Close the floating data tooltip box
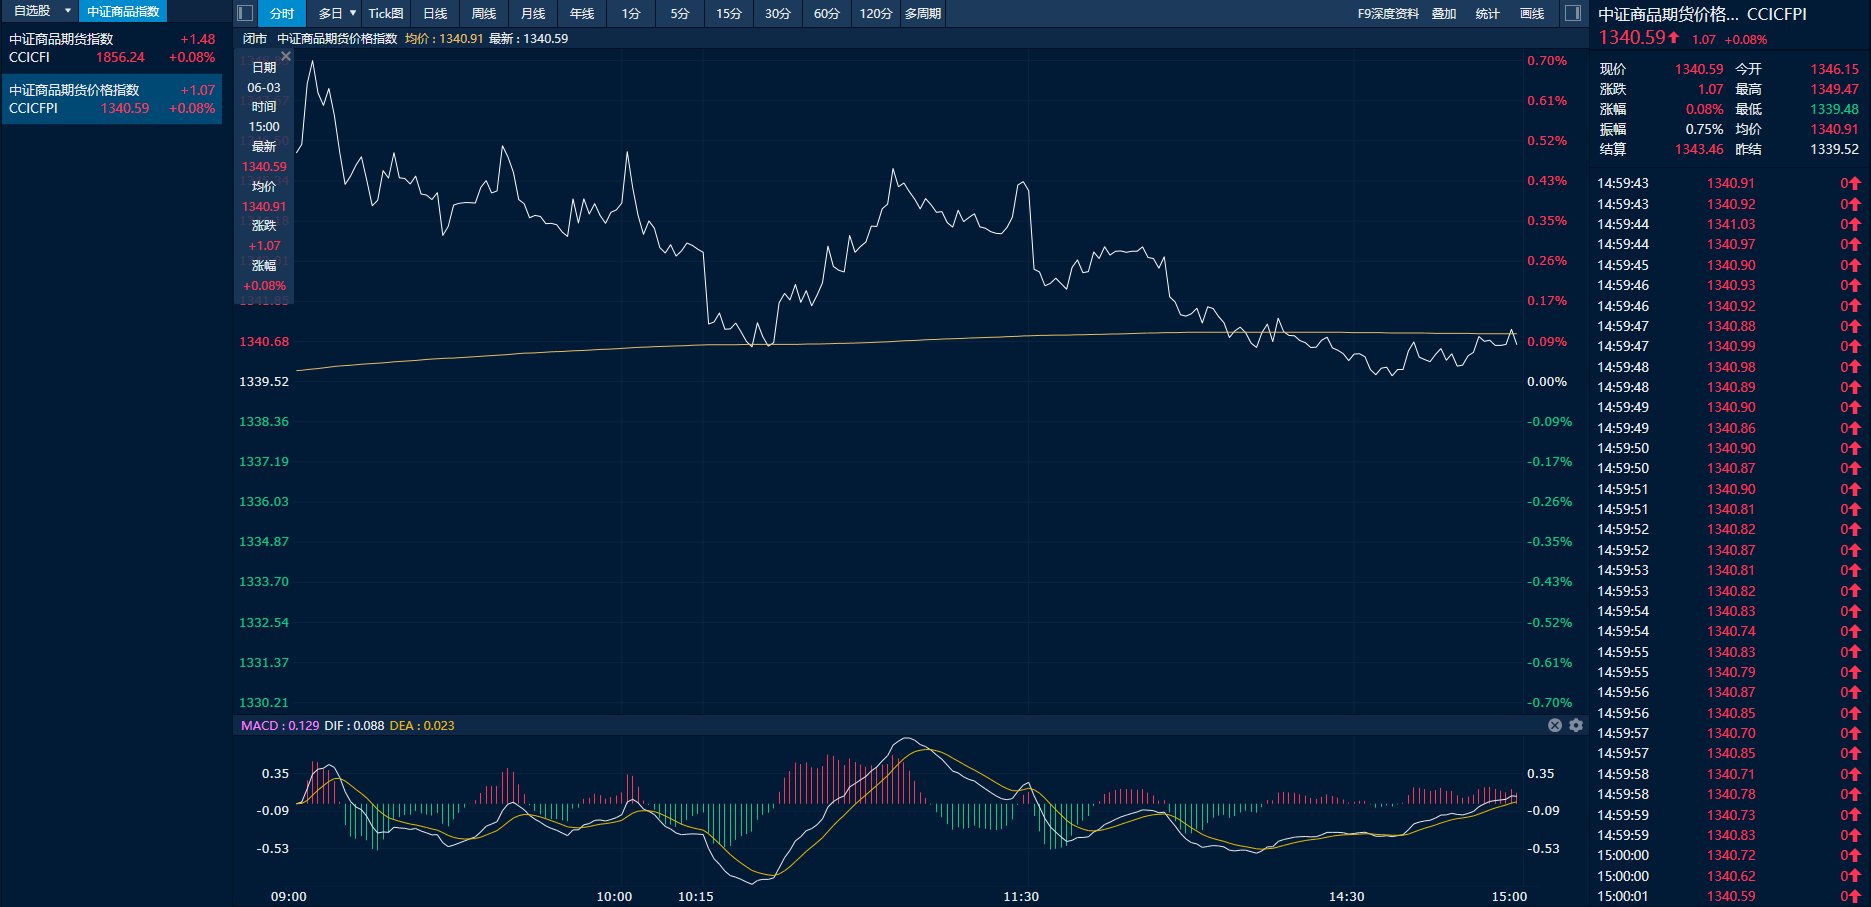This screenshot has height=907, width=1871. [x=286, y=56]
